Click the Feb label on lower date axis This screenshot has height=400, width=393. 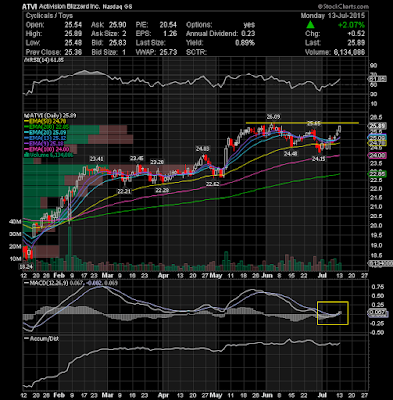pyautogui.click(x=59, y=395)
